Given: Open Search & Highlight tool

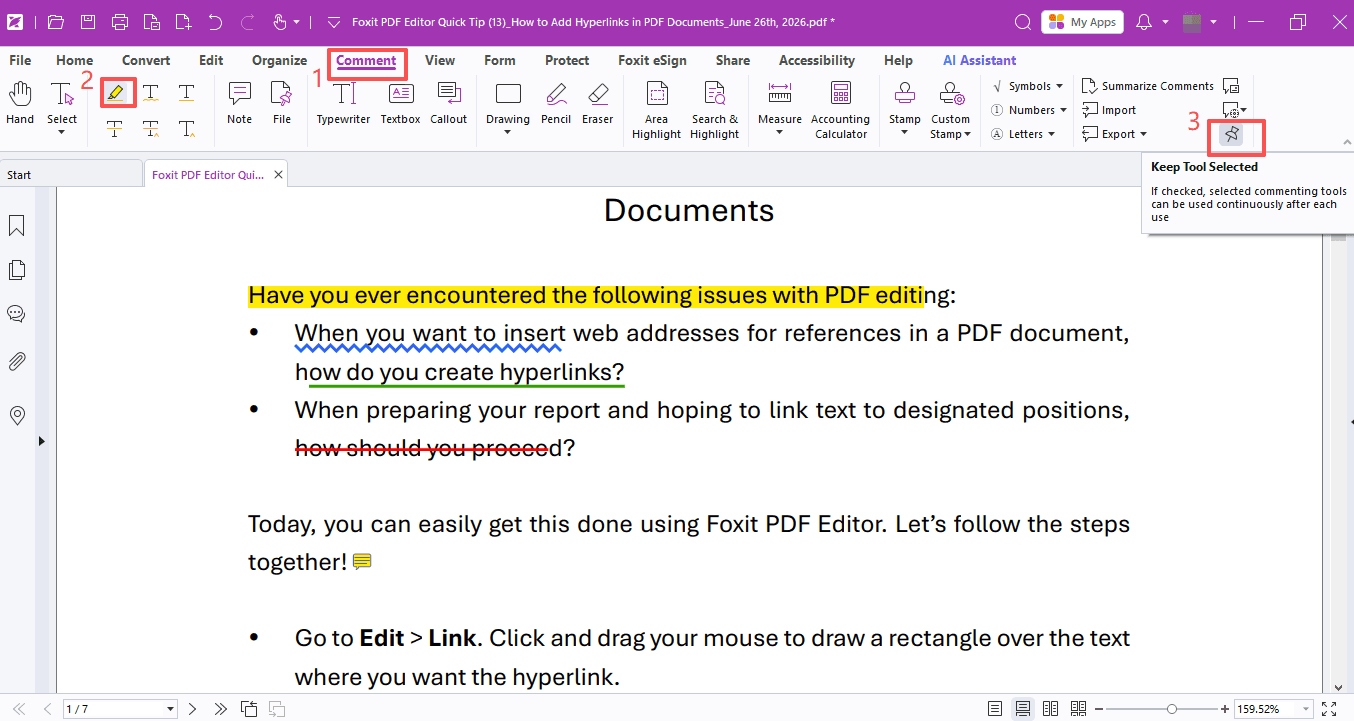Looking at the screenshot, I should click(714, 110).
